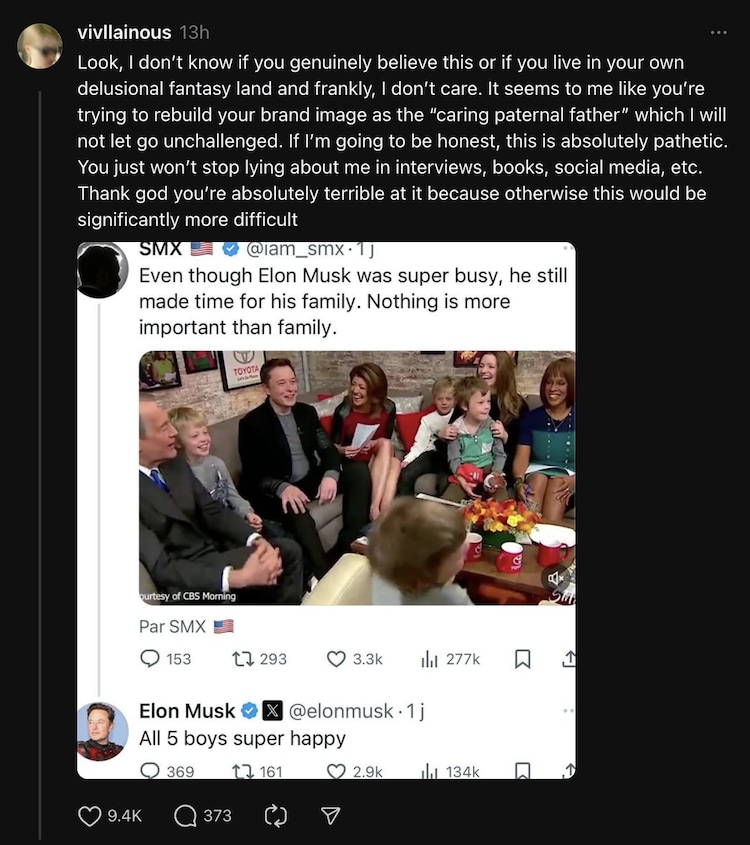750x845 pixels.
Task: Open the vivllainous profile picture
Action: coord(40,46)
